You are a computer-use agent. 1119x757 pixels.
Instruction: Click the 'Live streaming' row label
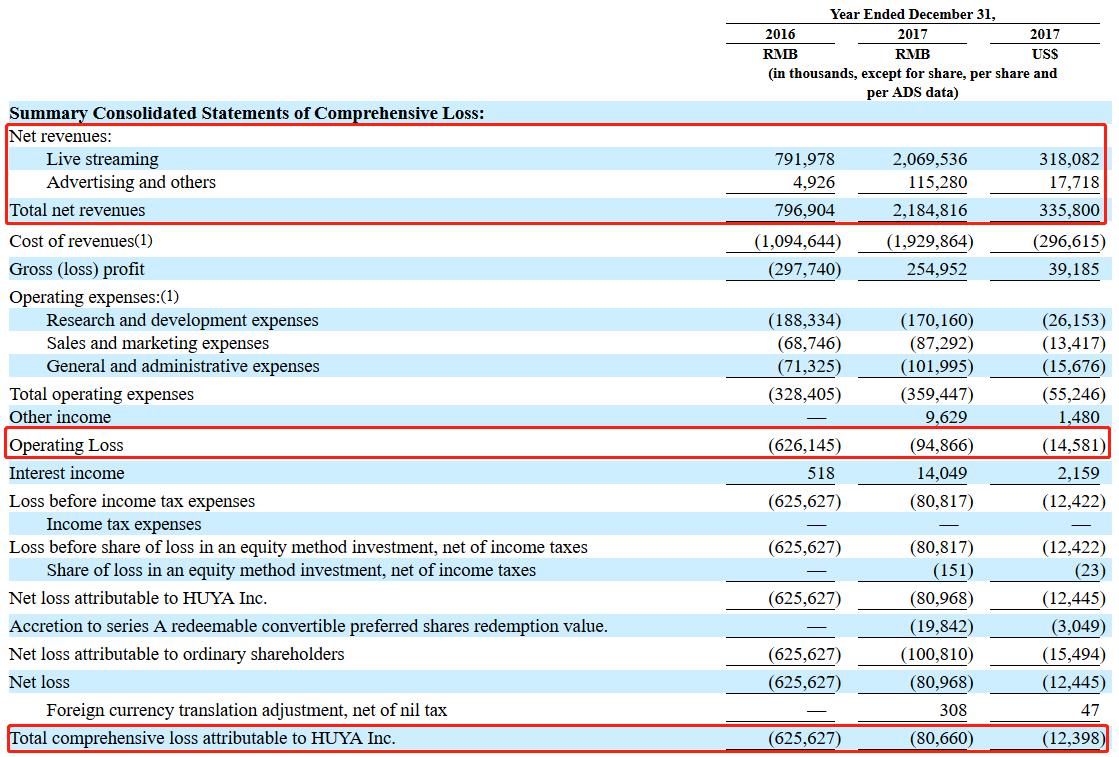[x=102, y=159]
